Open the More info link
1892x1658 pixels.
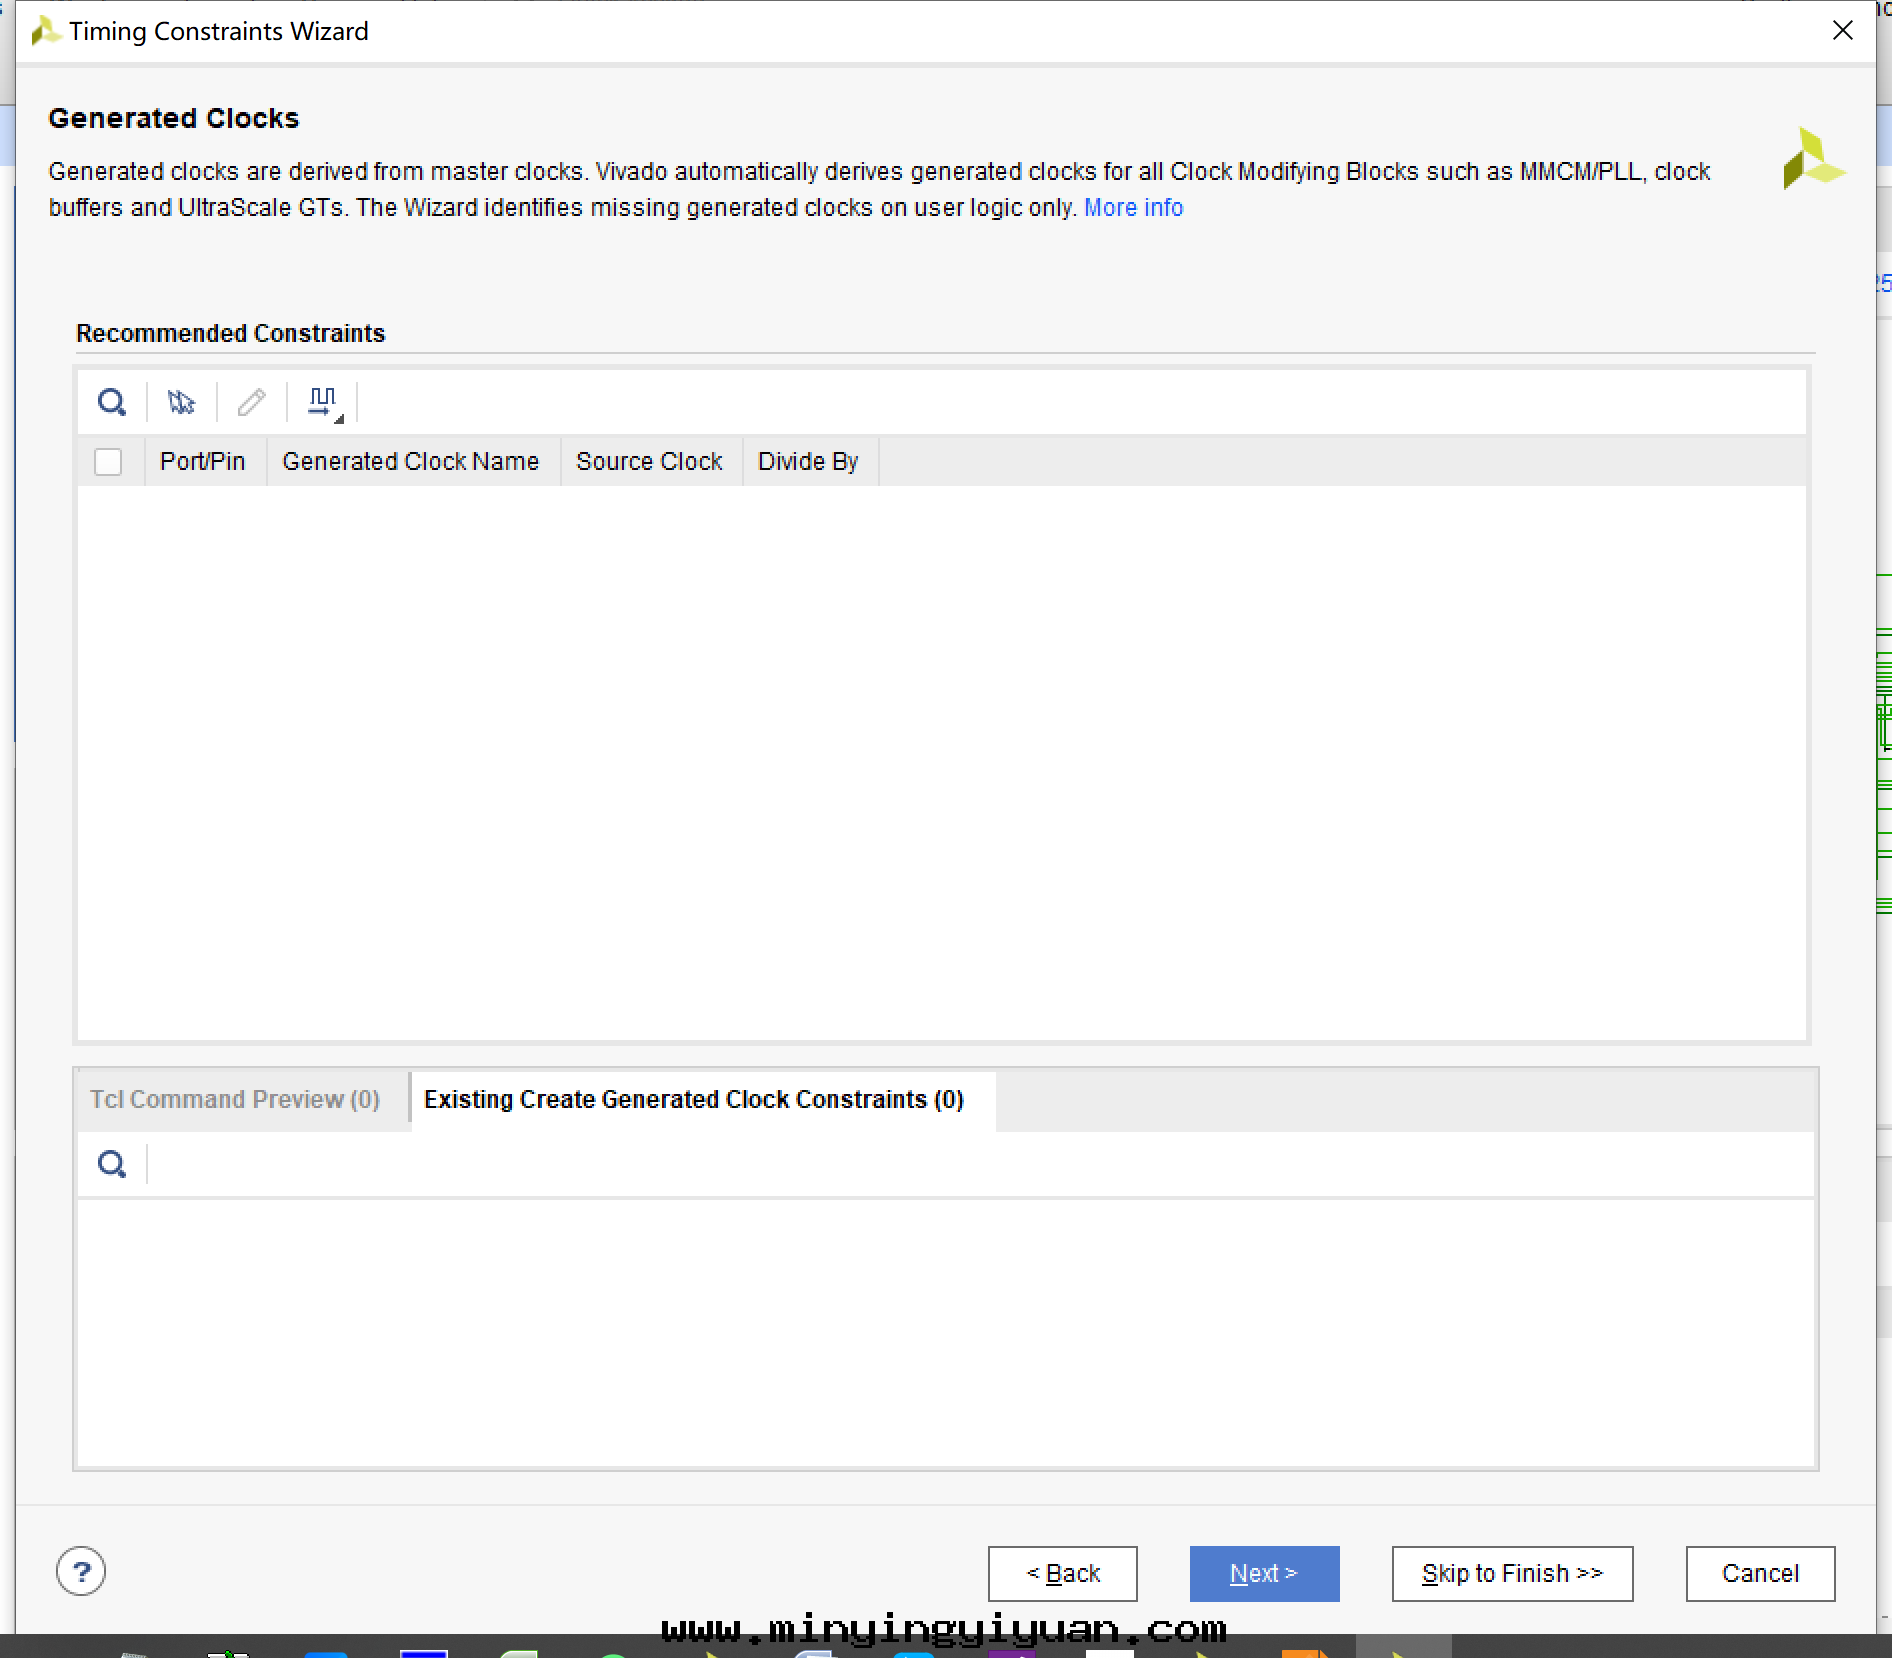(1133, 208)
